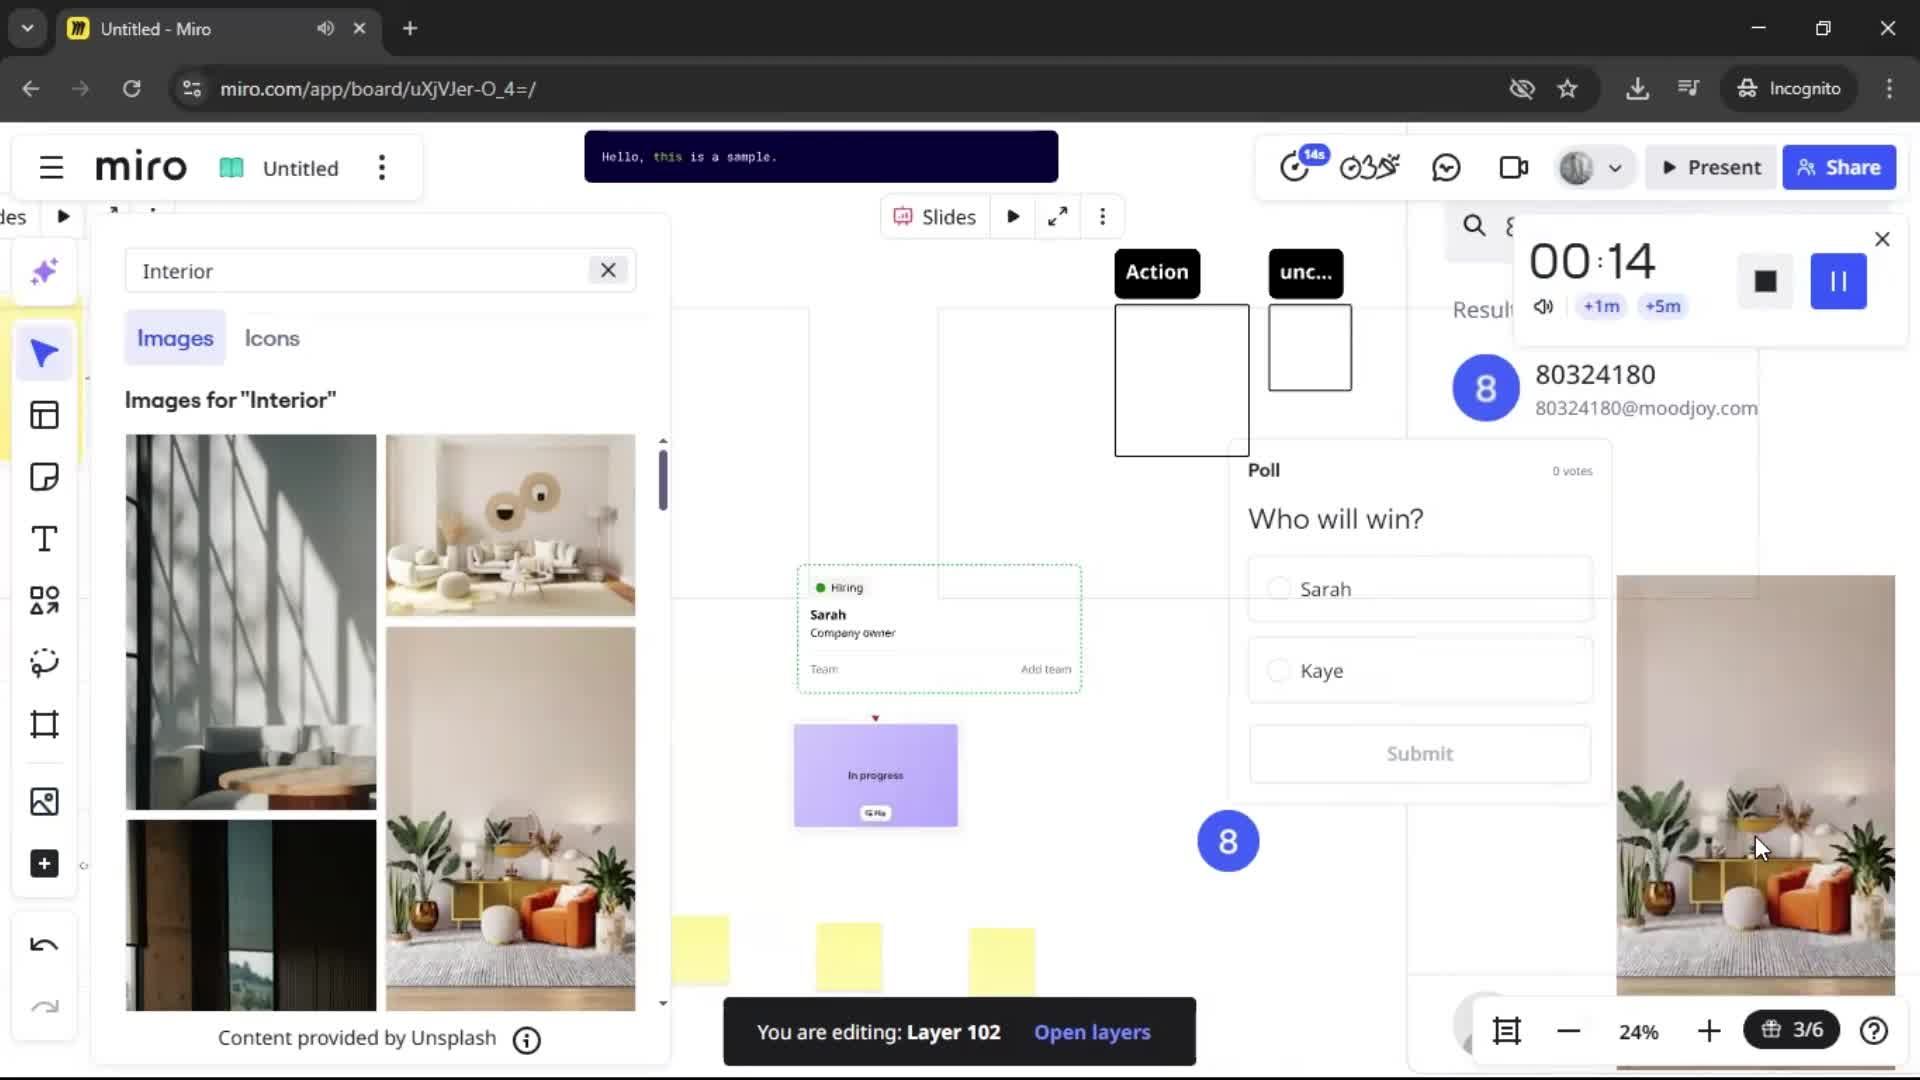Select the Kaye poll option
Viewport: 1920px width, 1080px height.
click(x=1420, y=671)
